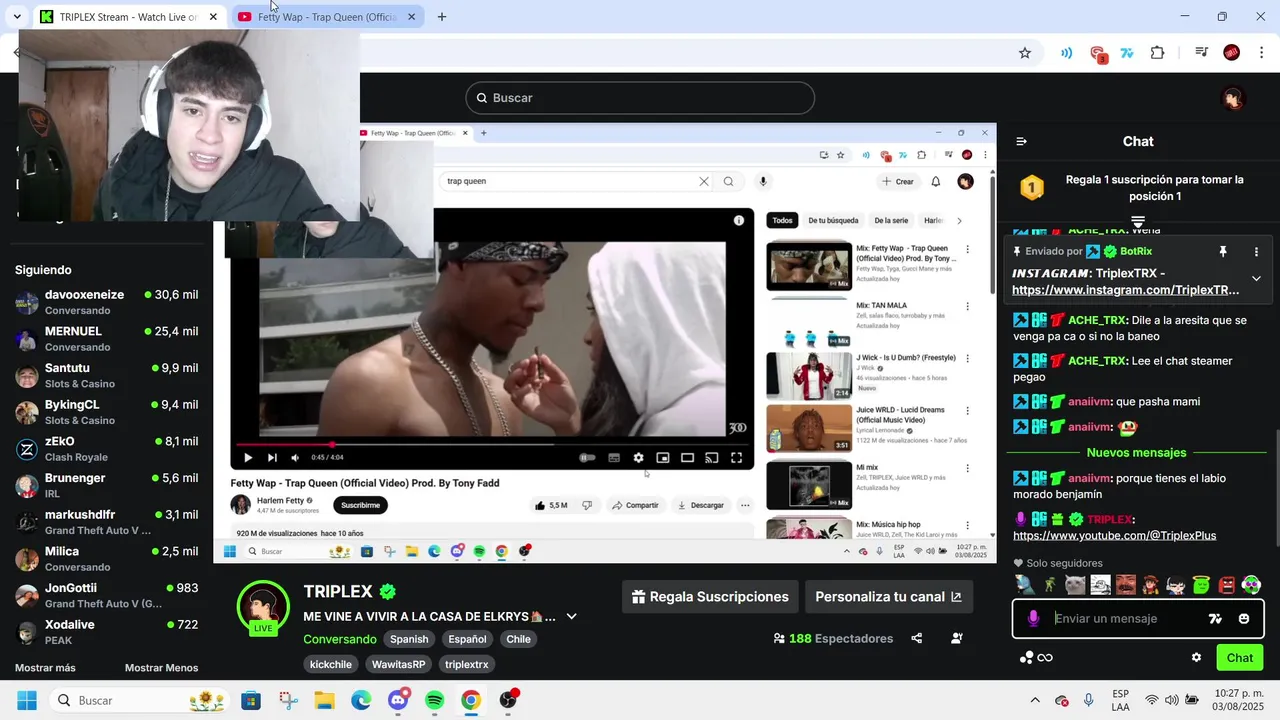Open a new browser tab
Viewport: 1280px width, 720px height.
point(442,17)
